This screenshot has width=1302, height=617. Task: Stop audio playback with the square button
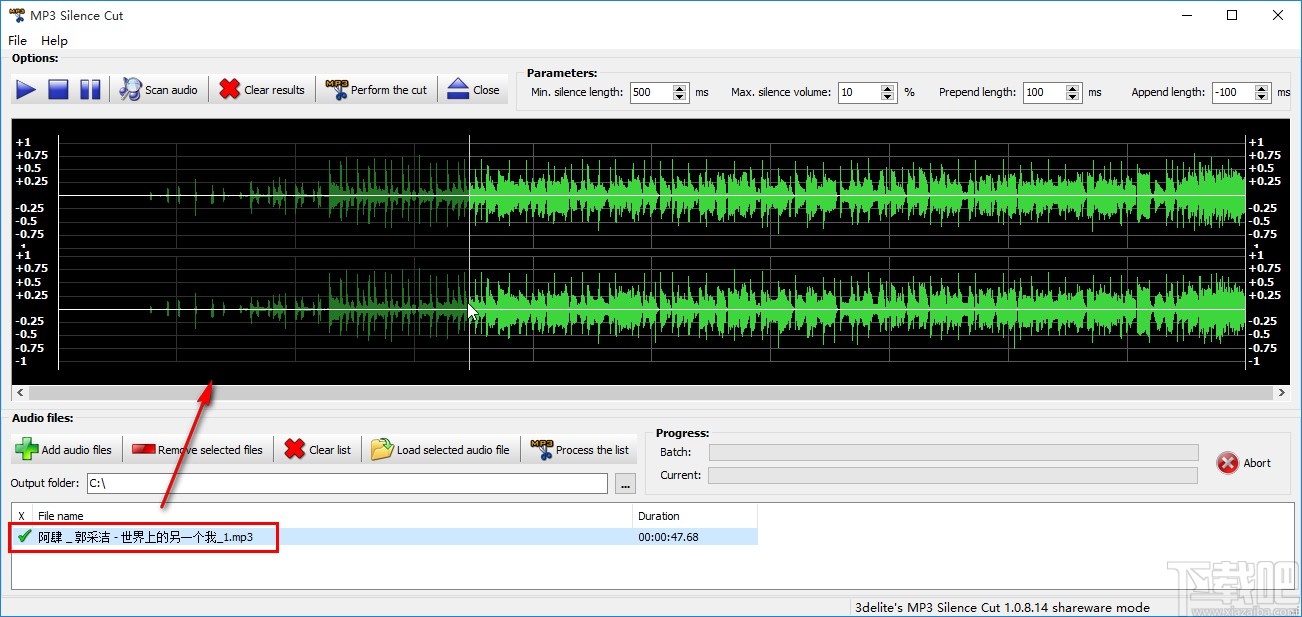58,90
